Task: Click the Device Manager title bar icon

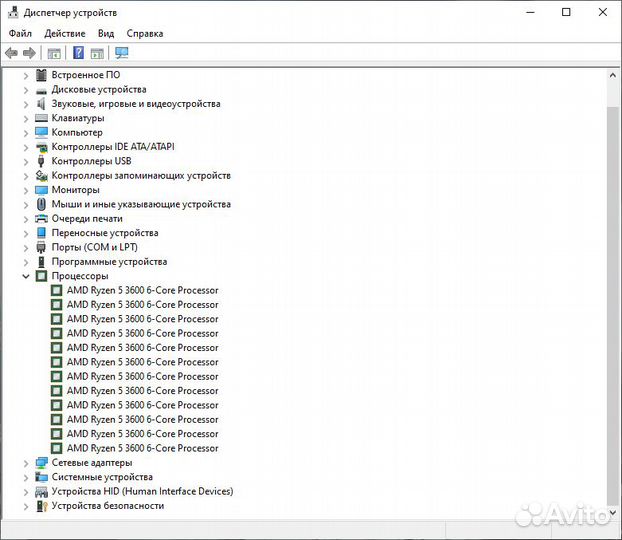Action: click(13, 12)
